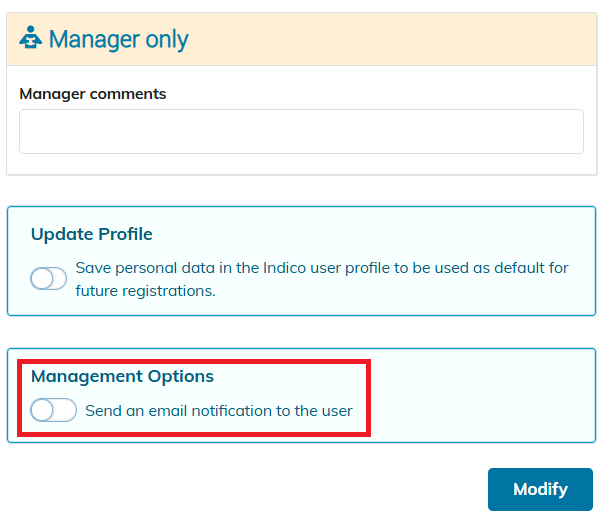Click the Manager only person icon
The height and width of the screenshot is (516, 605).
tap(30, 37)
